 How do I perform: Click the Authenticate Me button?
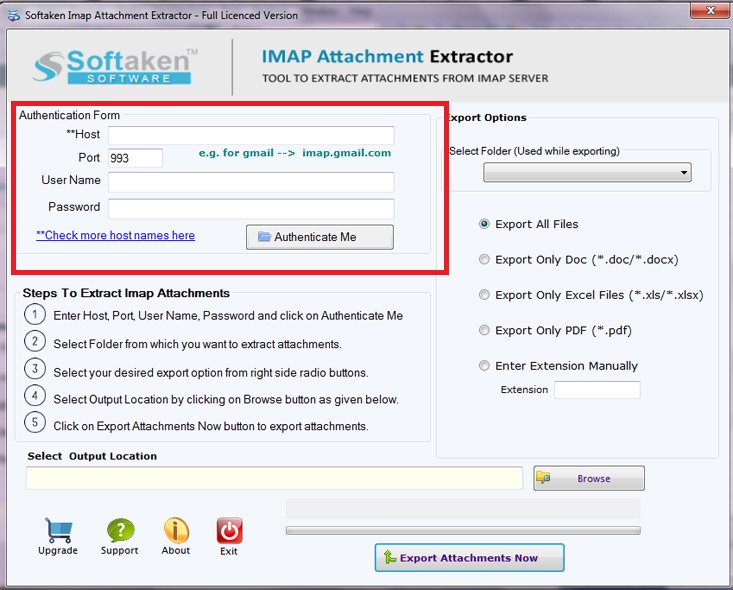320,237
